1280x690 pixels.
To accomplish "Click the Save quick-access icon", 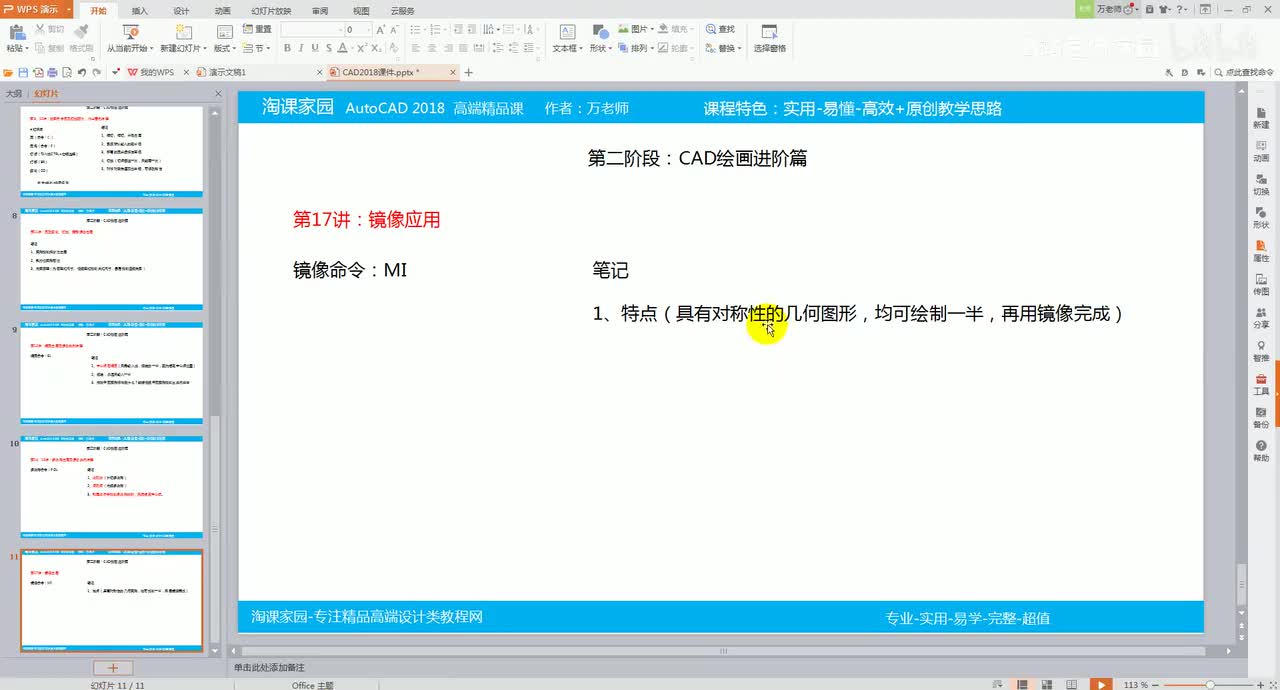I will coord(23,72).
